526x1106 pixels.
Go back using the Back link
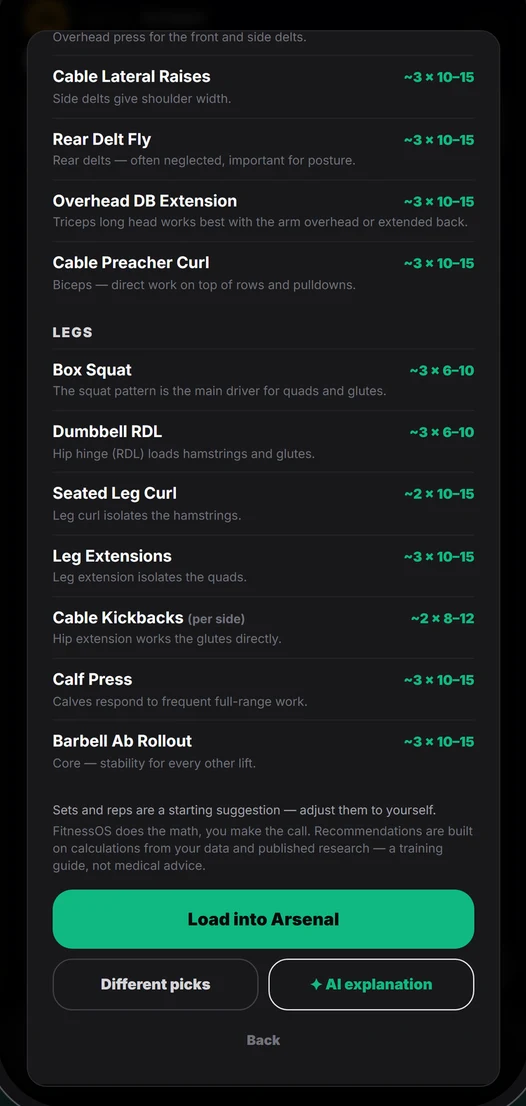pyautogui.click(x=263, y=1040)
